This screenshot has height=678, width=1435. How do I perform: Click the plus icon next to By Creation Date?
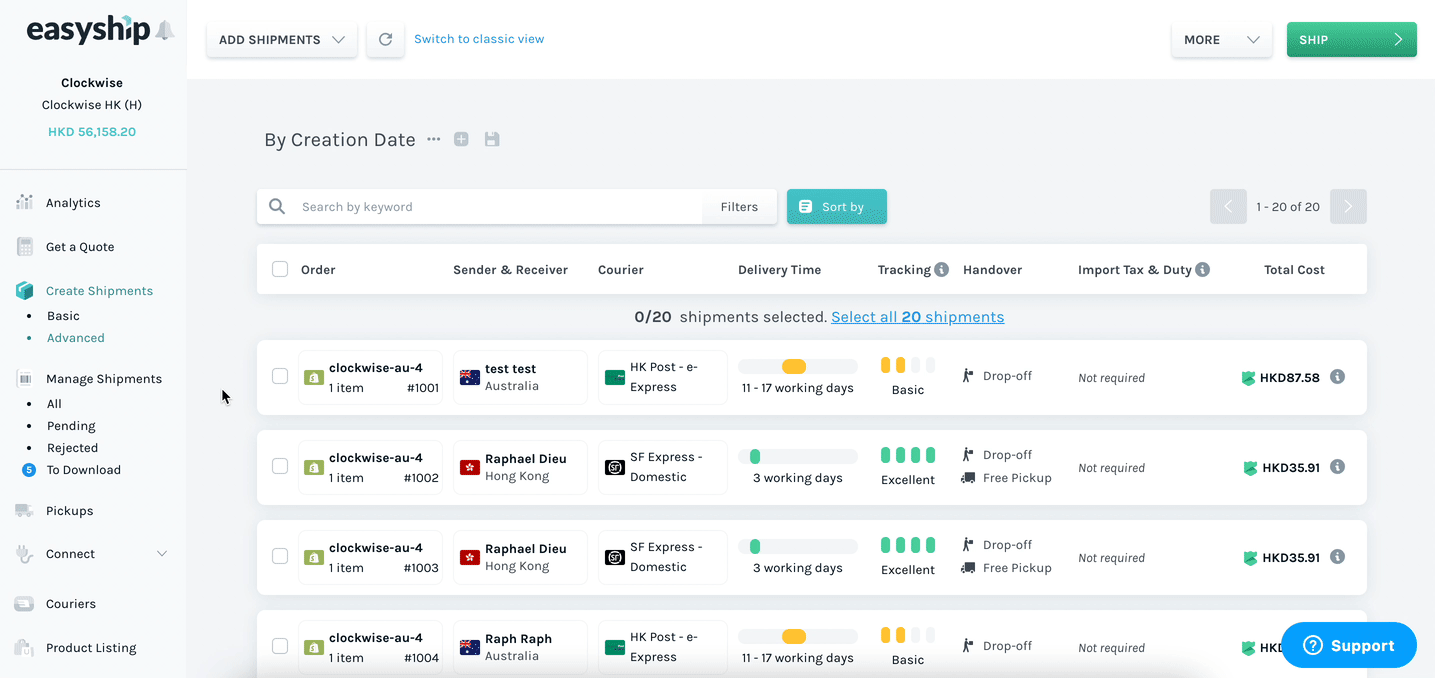pos(461,139)
